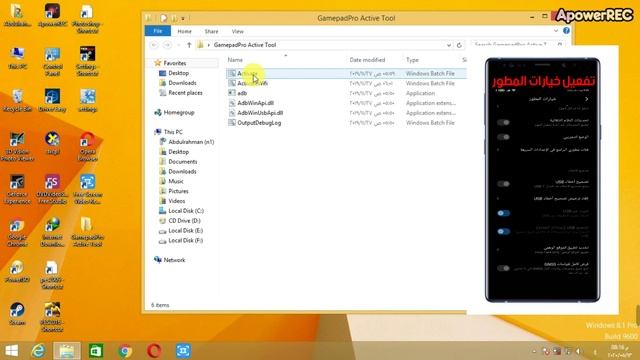
Task: Sort files by Name column
Action: (x=235, y=60)
